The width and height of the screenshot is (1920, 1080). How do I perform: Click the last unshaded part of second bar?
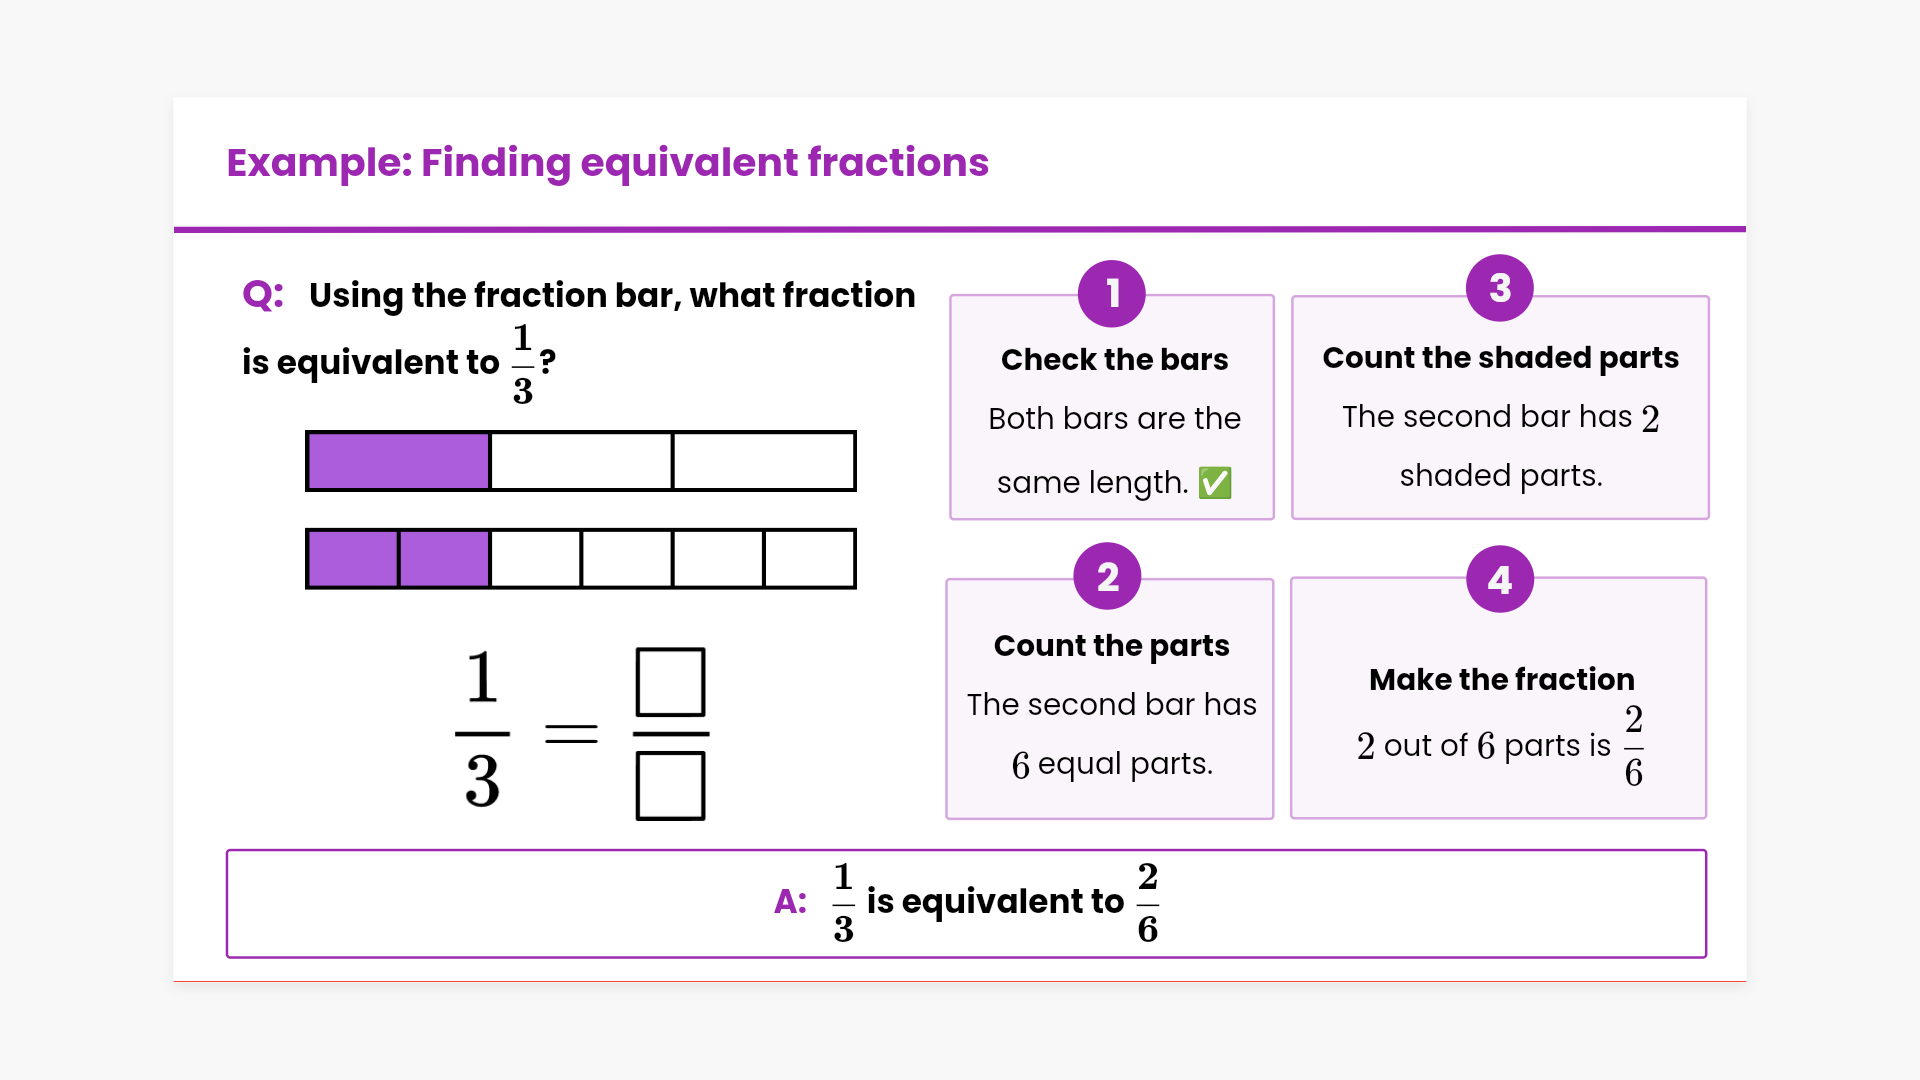[x=809, y=559]
